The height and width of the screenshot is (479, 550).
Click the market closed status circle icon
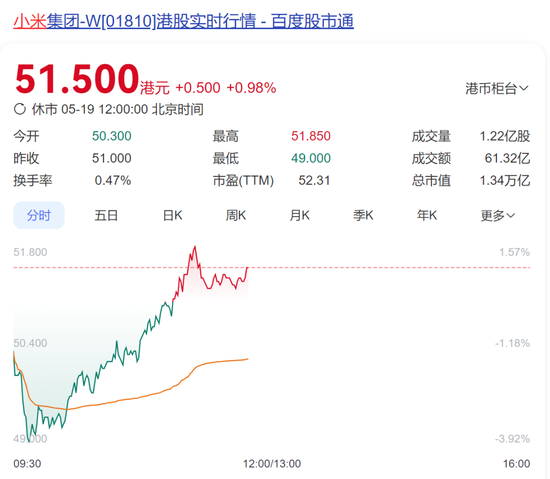tap(20, 109)
